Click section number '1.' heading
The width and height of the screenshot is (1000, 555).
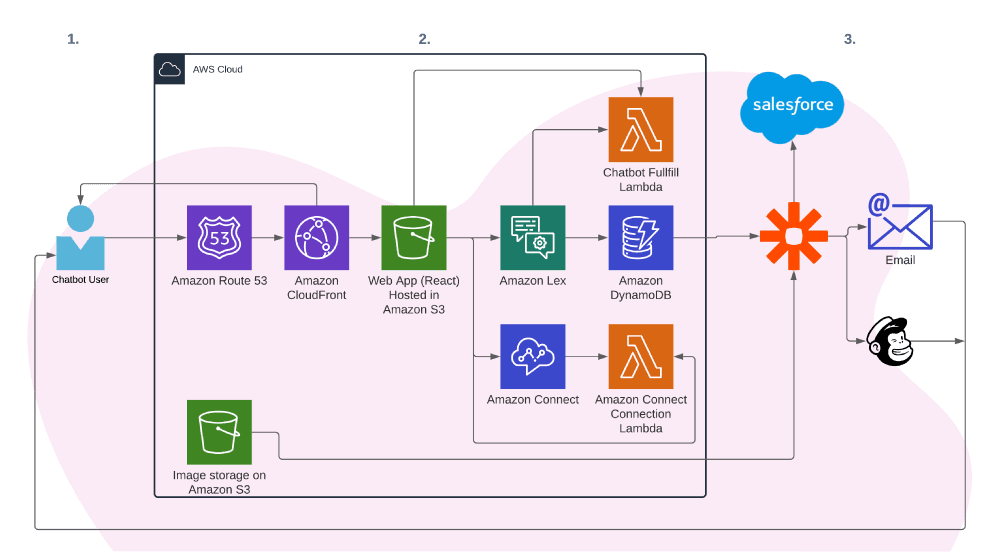point(73,39)
